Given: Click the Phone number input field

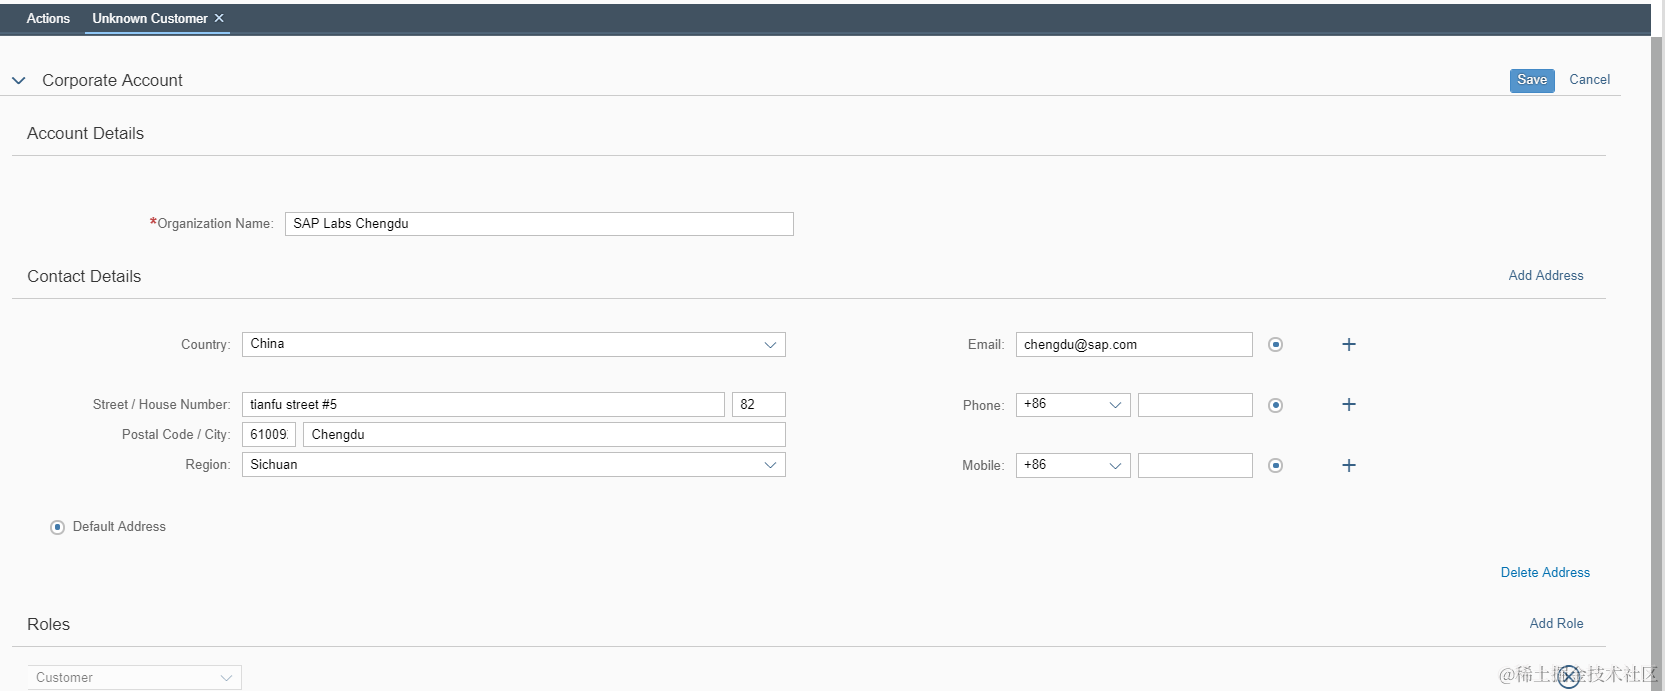Looking at the screenshot, I should (x=1195, y=405).
